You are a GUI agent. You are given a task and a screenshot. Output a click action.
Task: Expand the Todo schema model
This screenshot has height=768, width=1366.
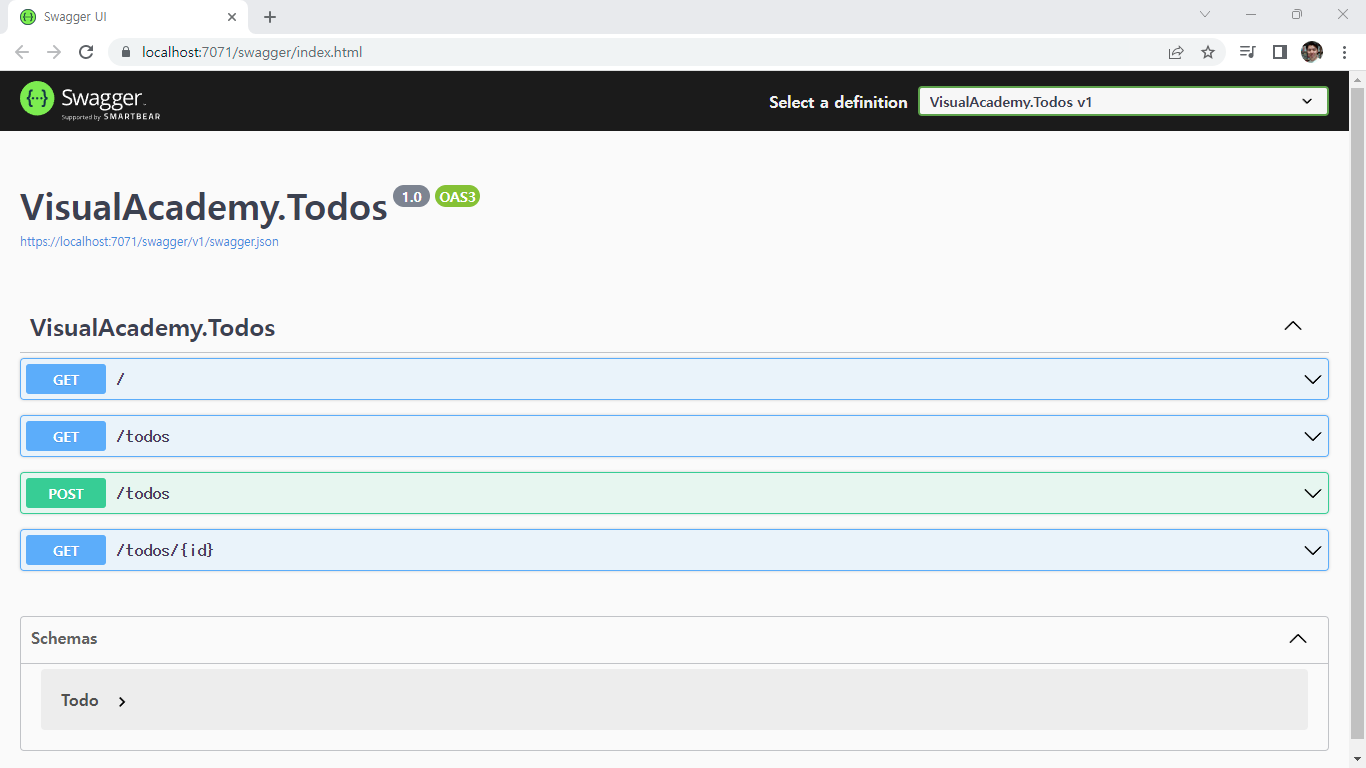(x=122, y=701)
